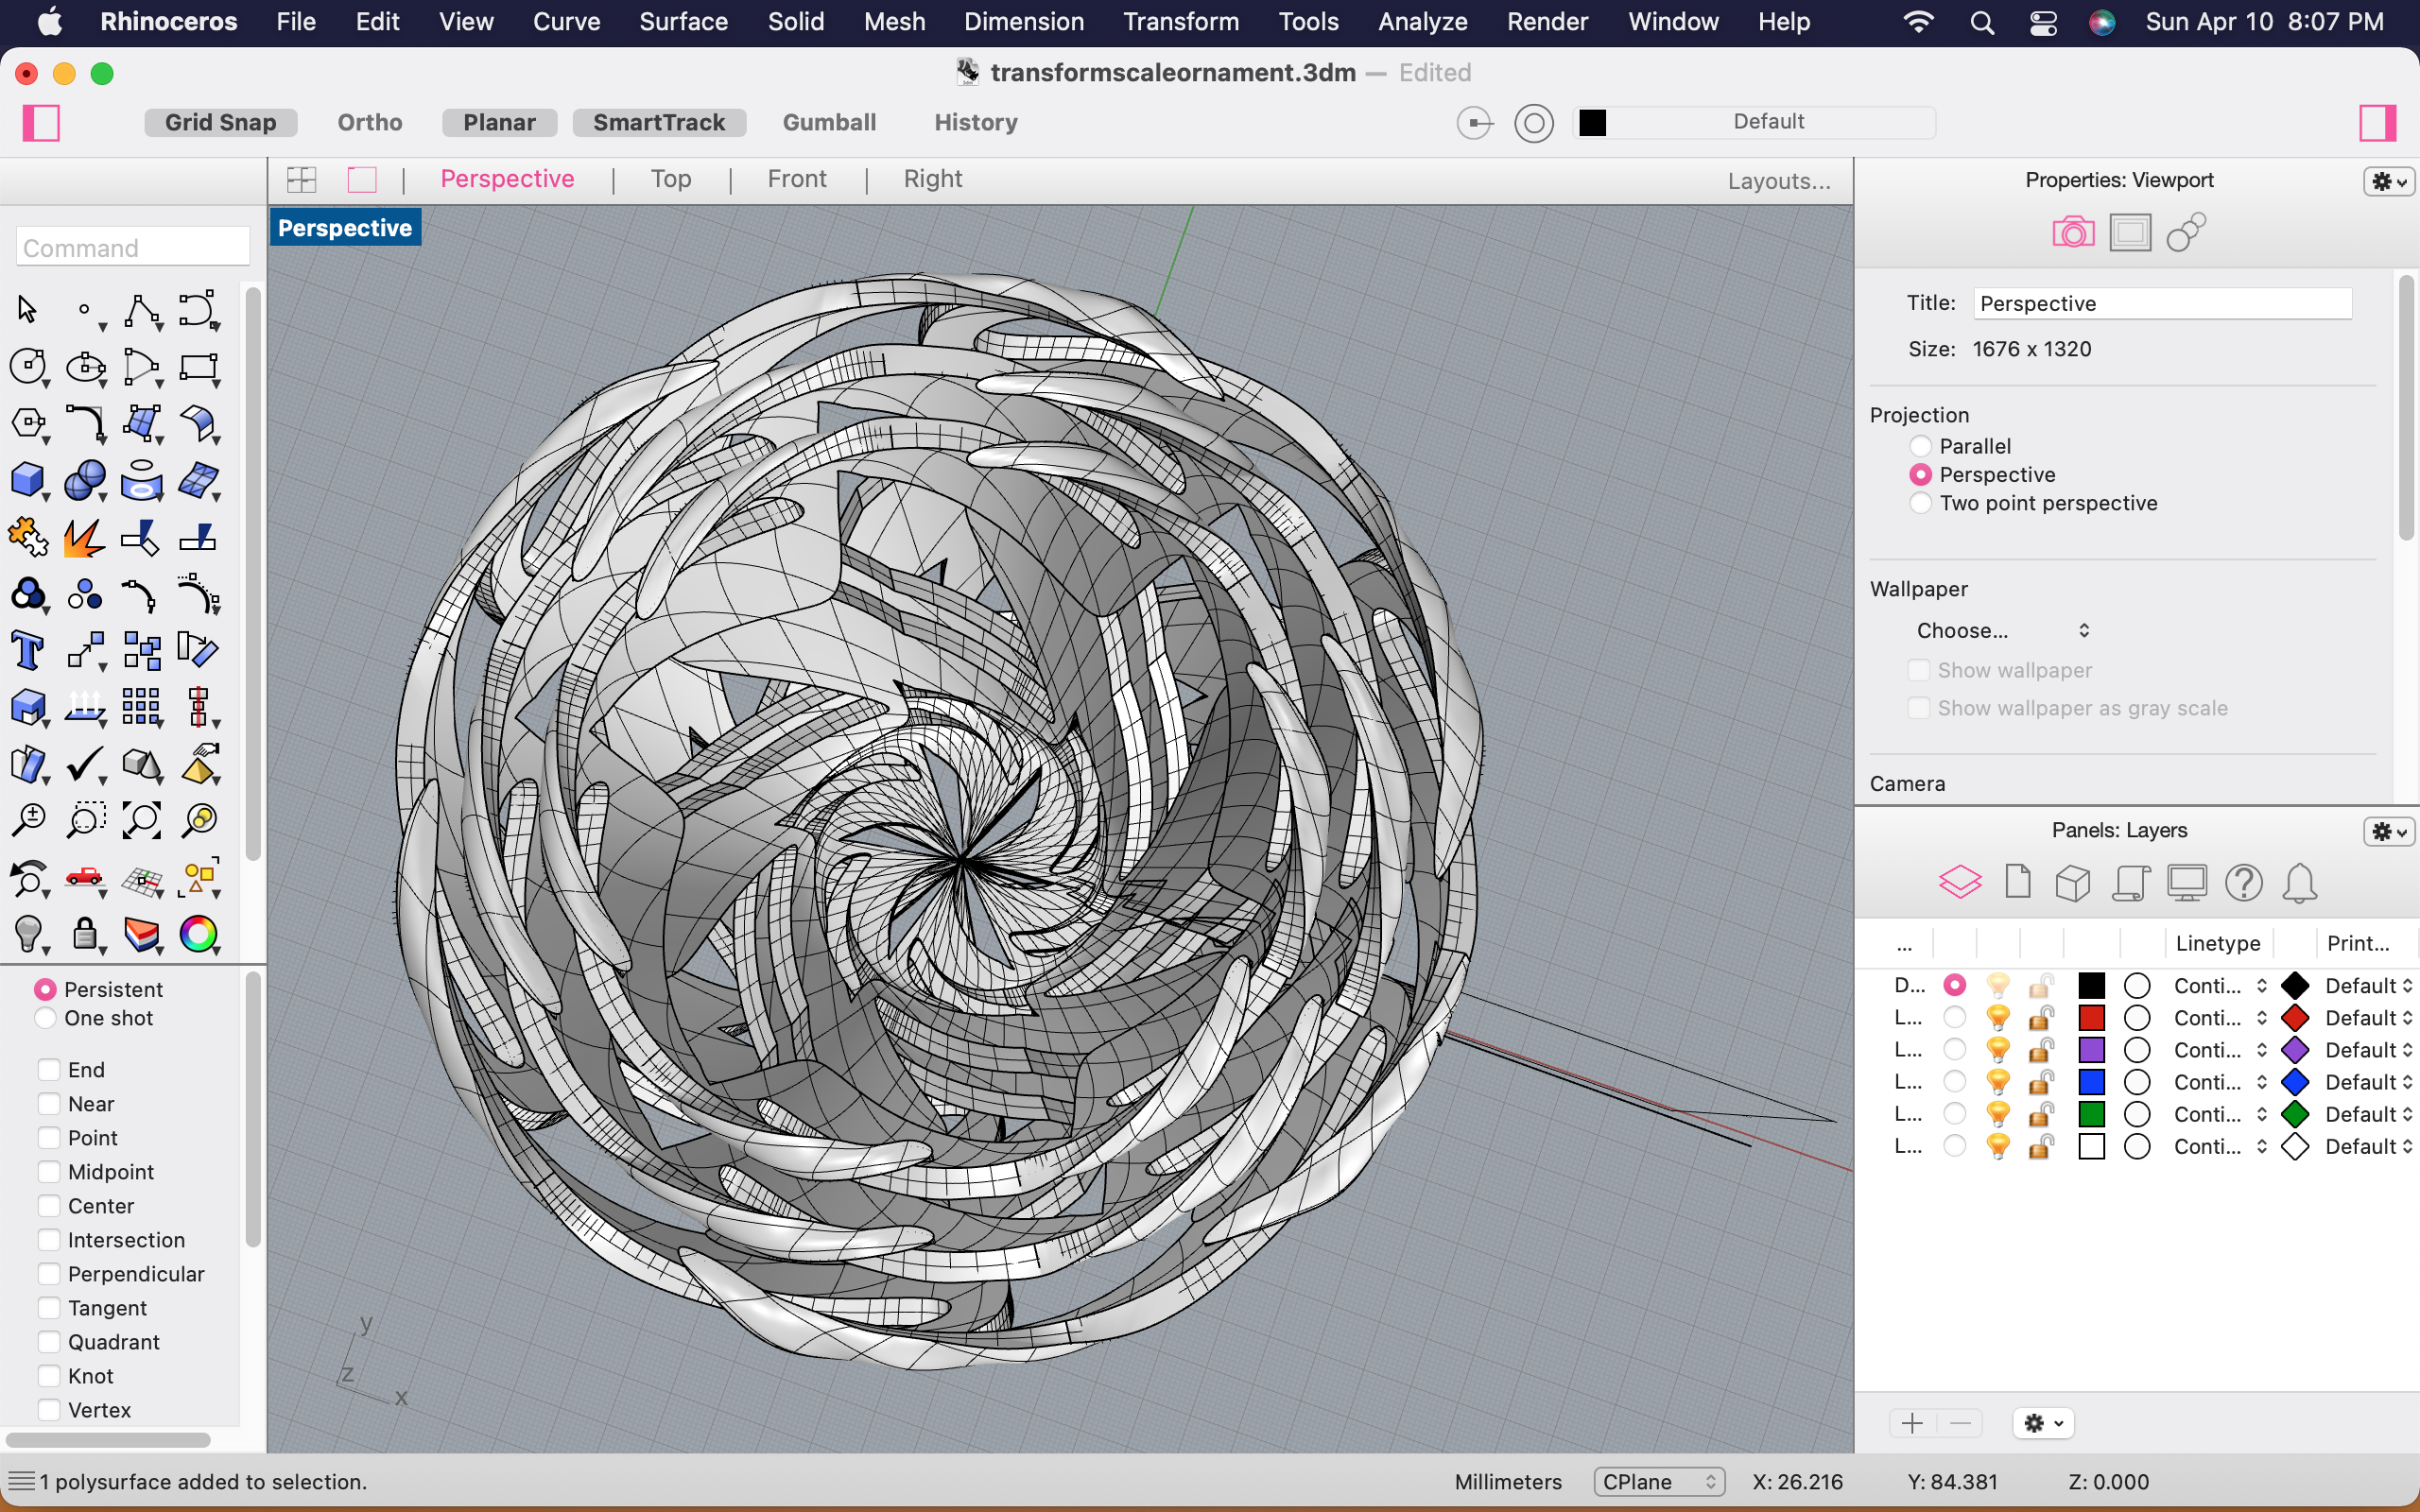Open the color wheel tool
This screenshot has width=2420, height=1512.
199,935
